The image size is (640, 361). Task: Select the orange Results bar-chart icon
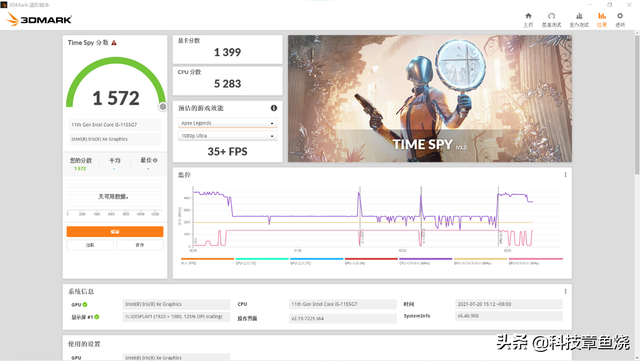point(602,19)
